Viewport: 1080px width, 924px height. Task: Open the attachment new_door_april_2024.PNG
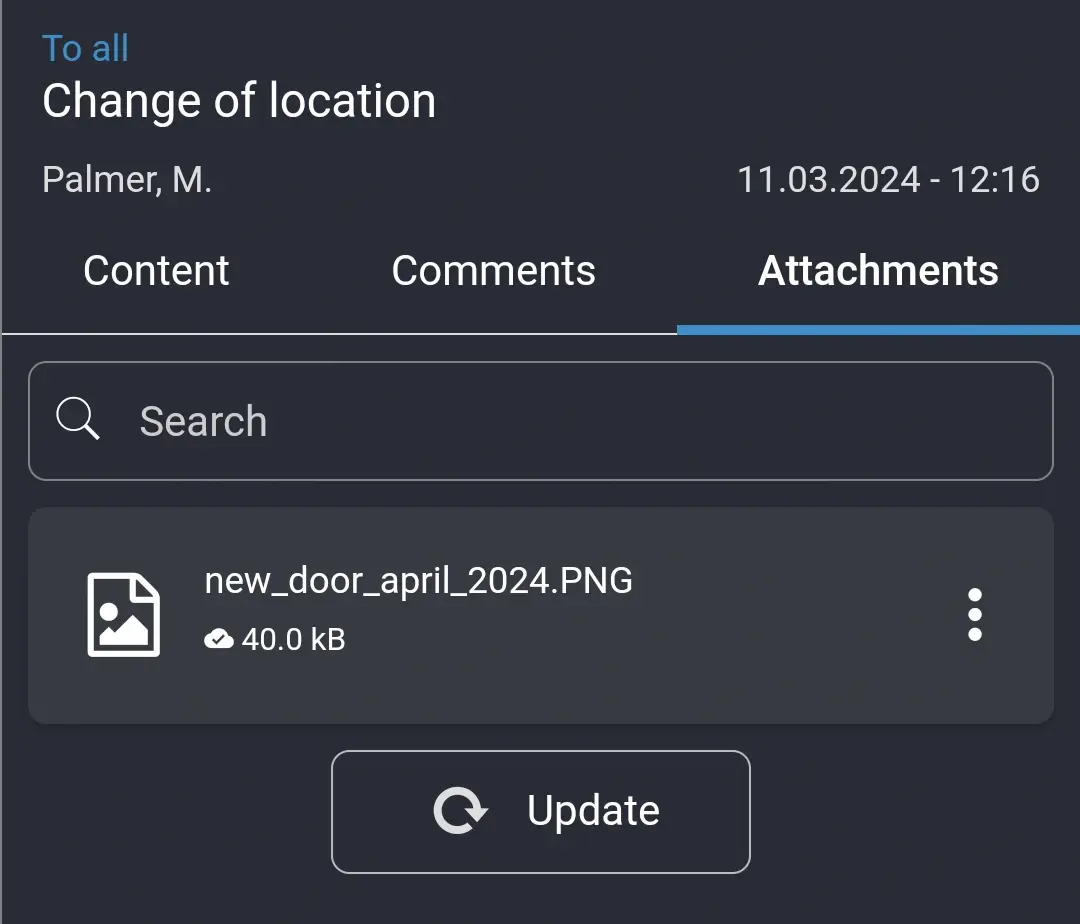point(419,580)
